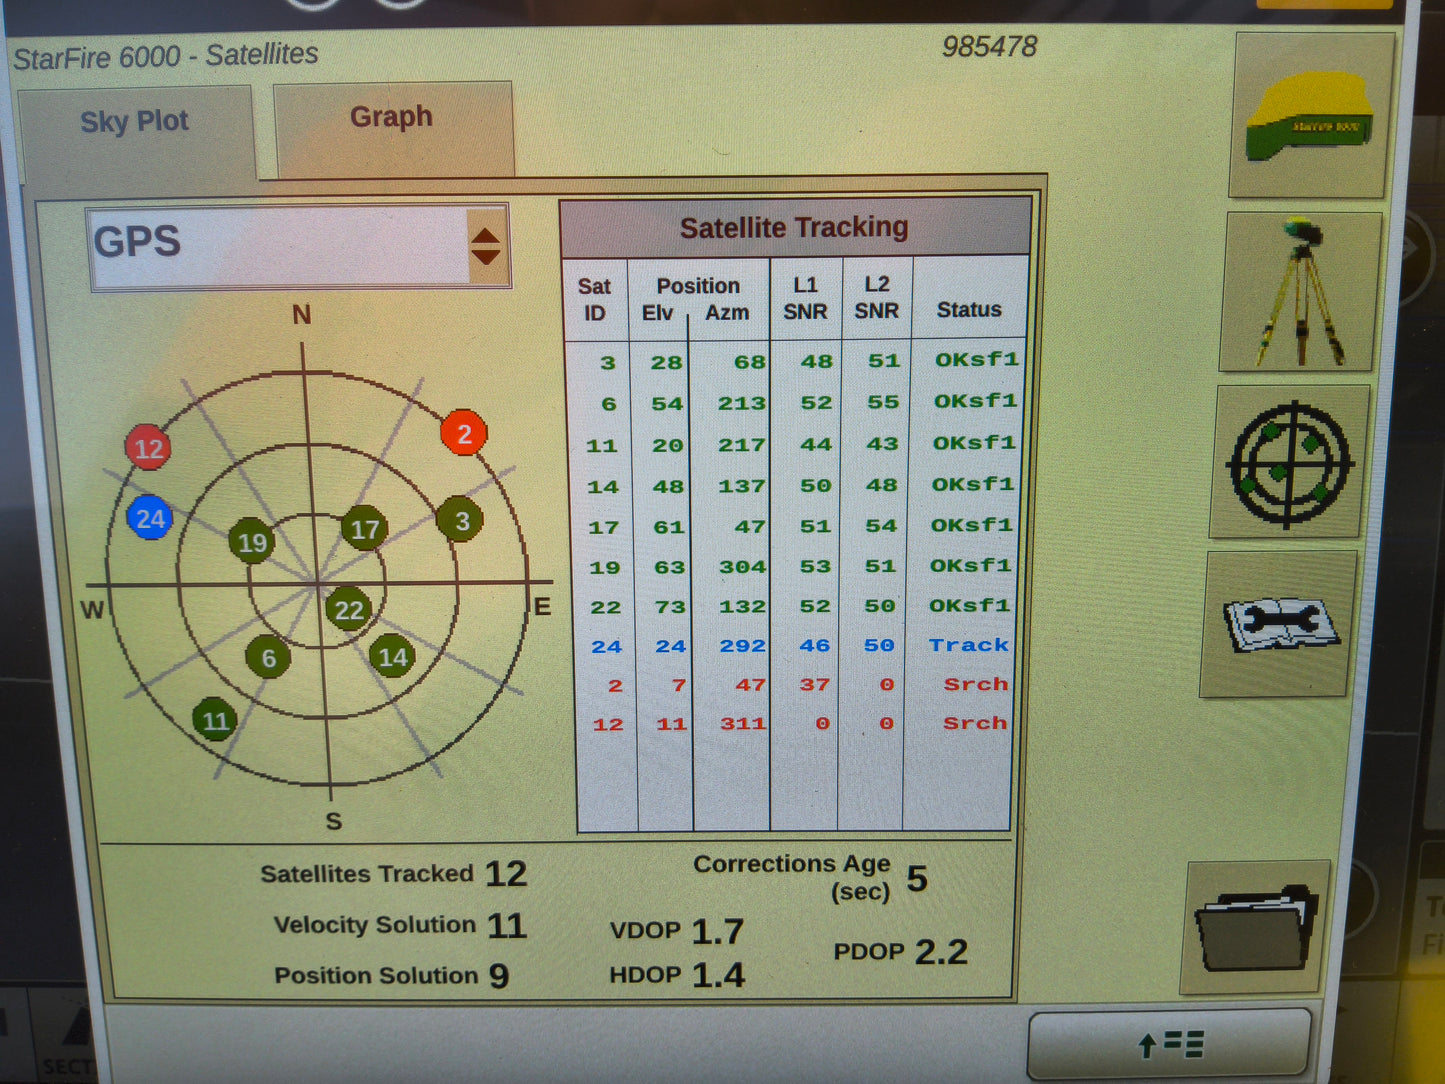Click OKsf1 status in satellite 3 row
Viewport: 1445px width, 1084px height.
click(977, 359)
